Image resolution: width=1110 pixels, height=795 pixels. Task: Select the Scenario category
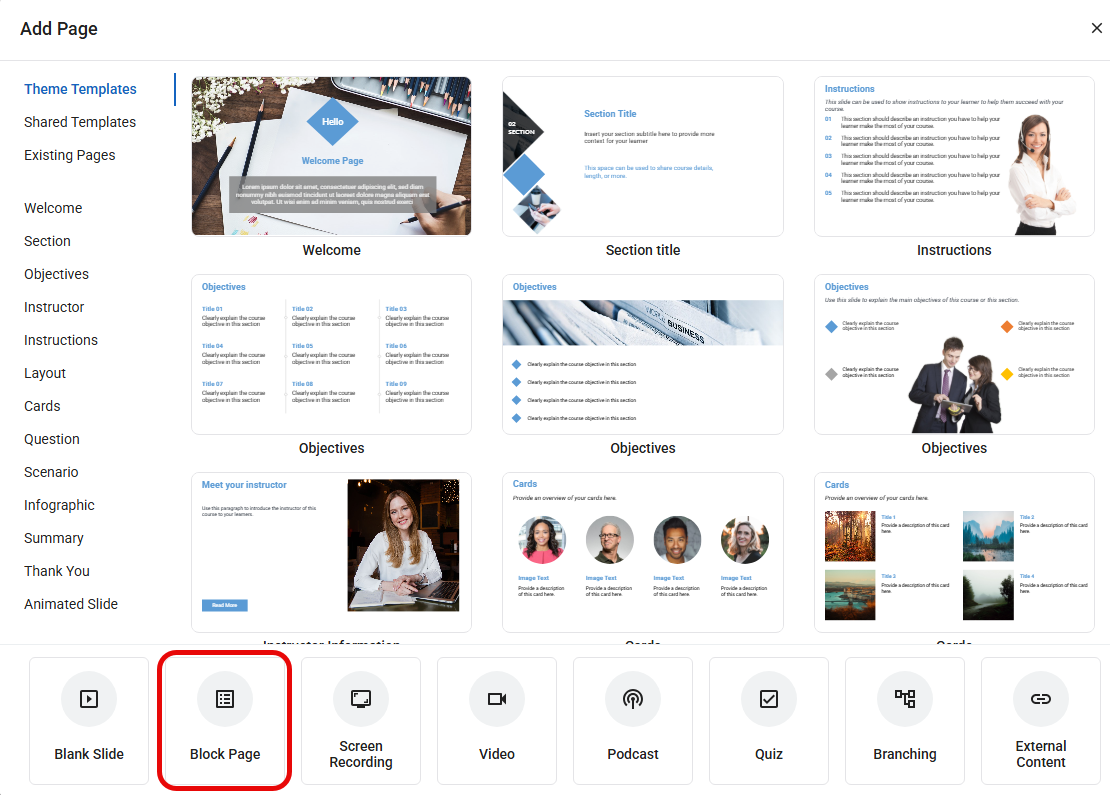[x=51, y=472]
